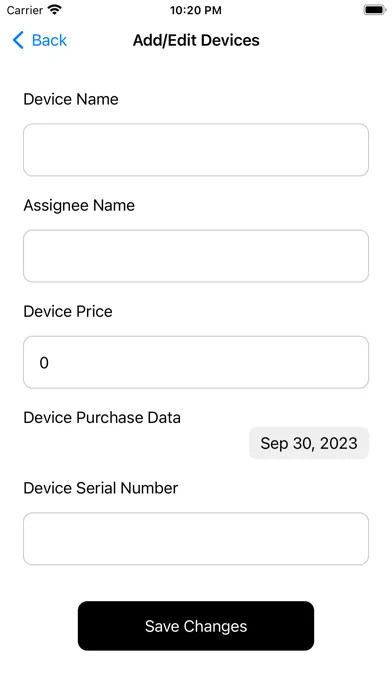Tap the Device Price label
Screen dimensions: 392x696
pos(68,311)
